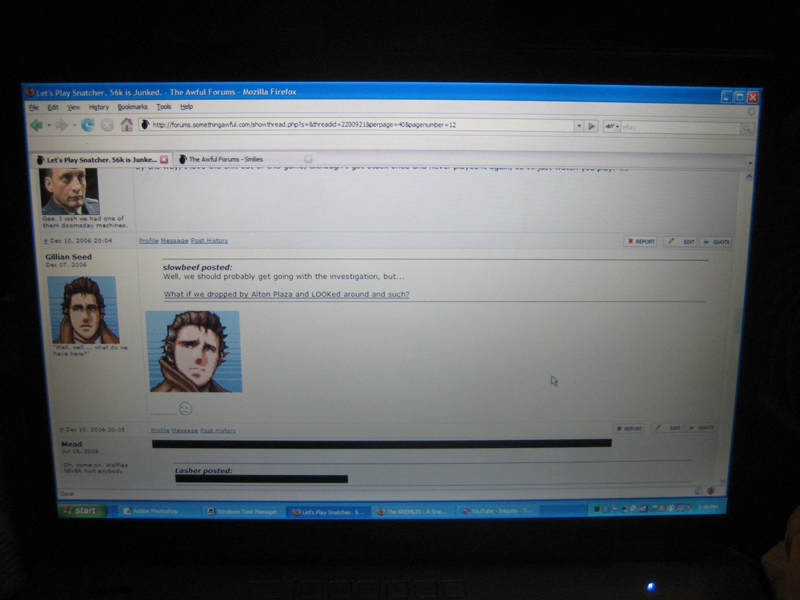800x600 pixels.
Task: Follow the Alton Plaza LOOKed around link
Action: pos(287,294)
